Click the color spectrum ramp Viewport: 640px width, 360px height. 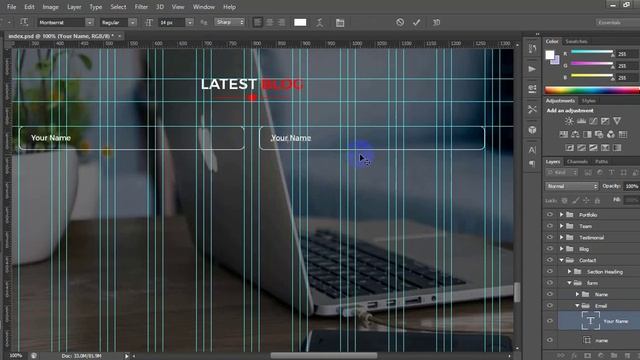click(592, 91)
